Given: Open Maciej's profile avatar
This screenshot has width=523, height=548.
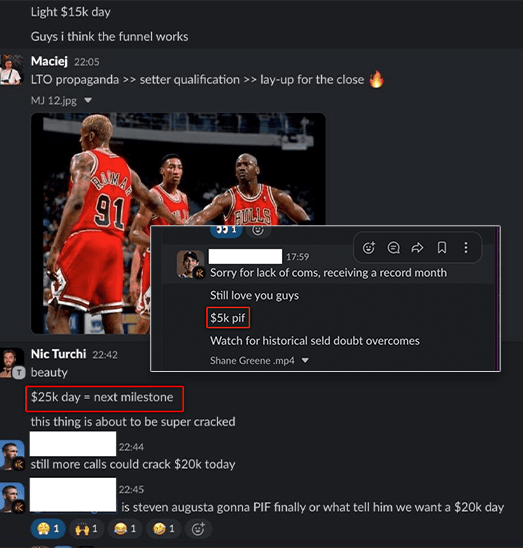Looking at the screenshot, I should 12,70.
